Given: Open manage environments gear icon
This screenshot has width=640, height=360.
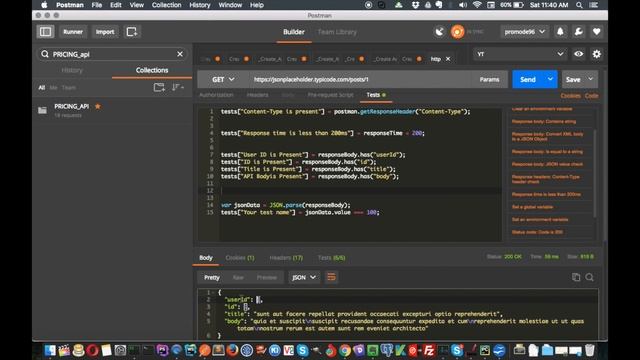Looking at the screenshot, I should tap(596, 54).
